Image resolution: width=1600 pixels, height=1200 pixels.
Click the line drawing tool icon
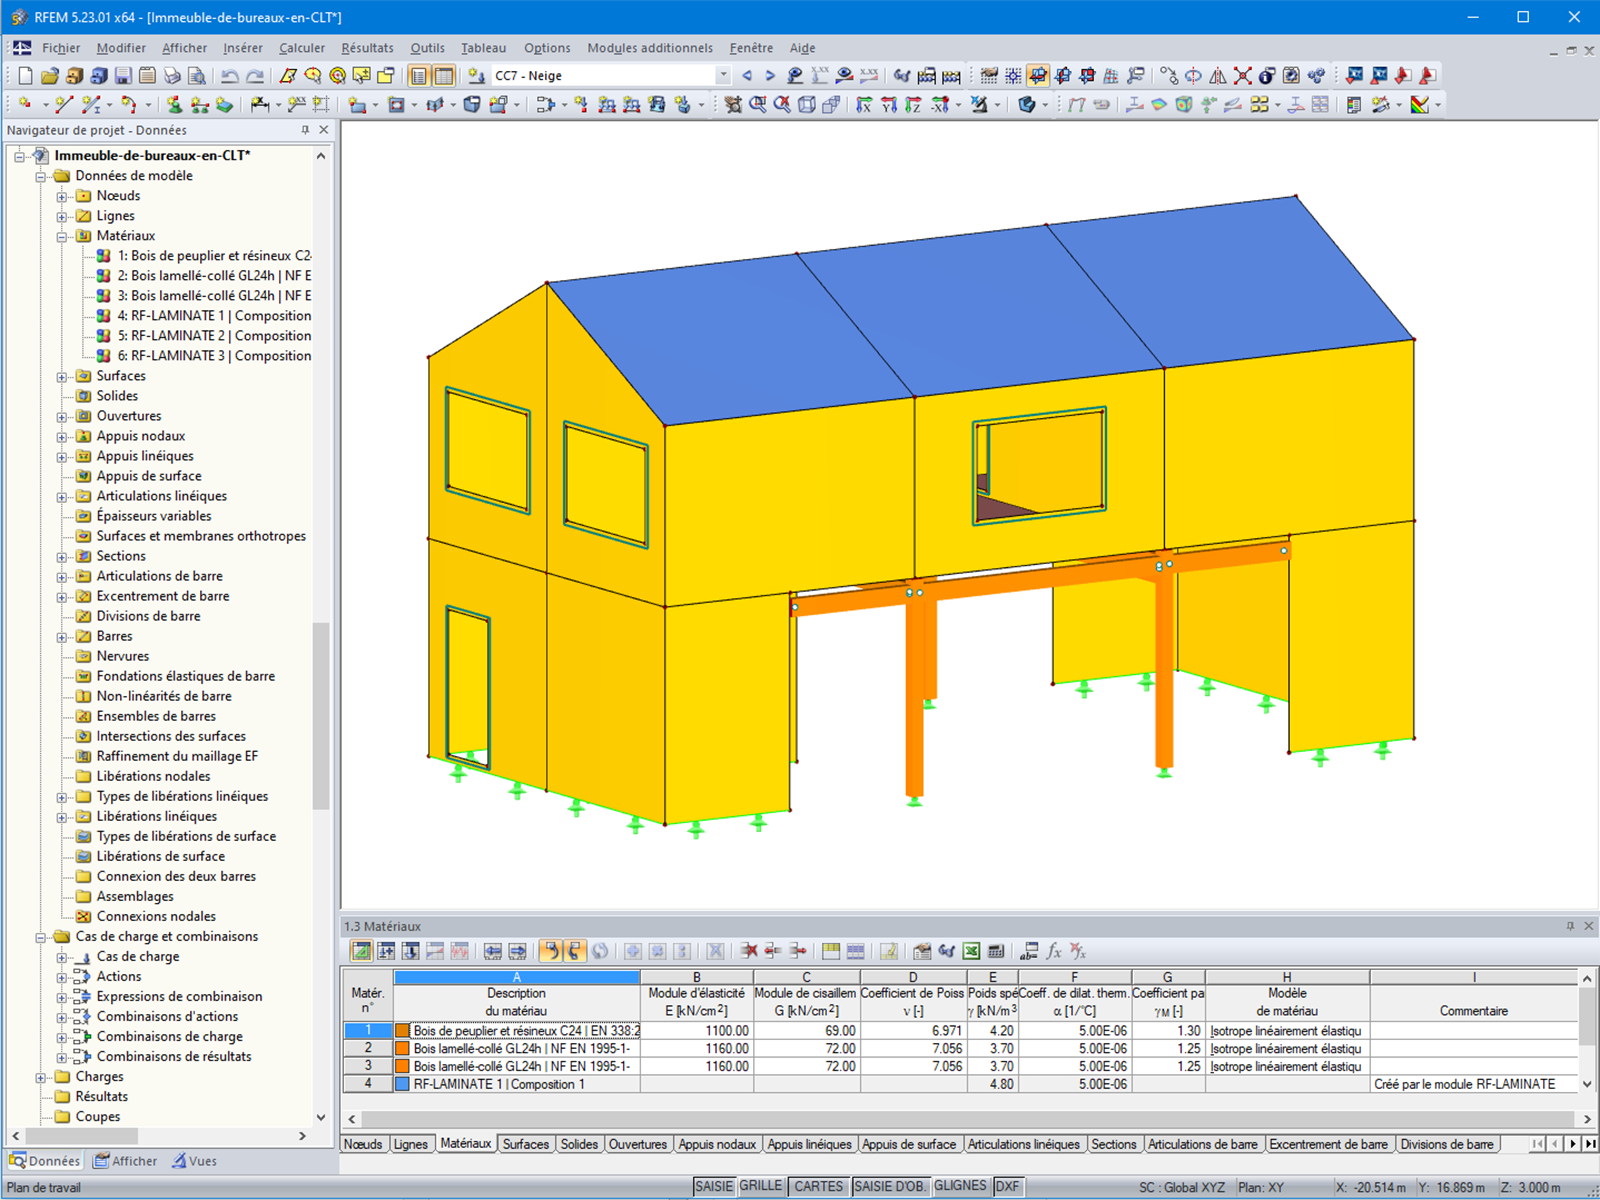click(64, 105)
